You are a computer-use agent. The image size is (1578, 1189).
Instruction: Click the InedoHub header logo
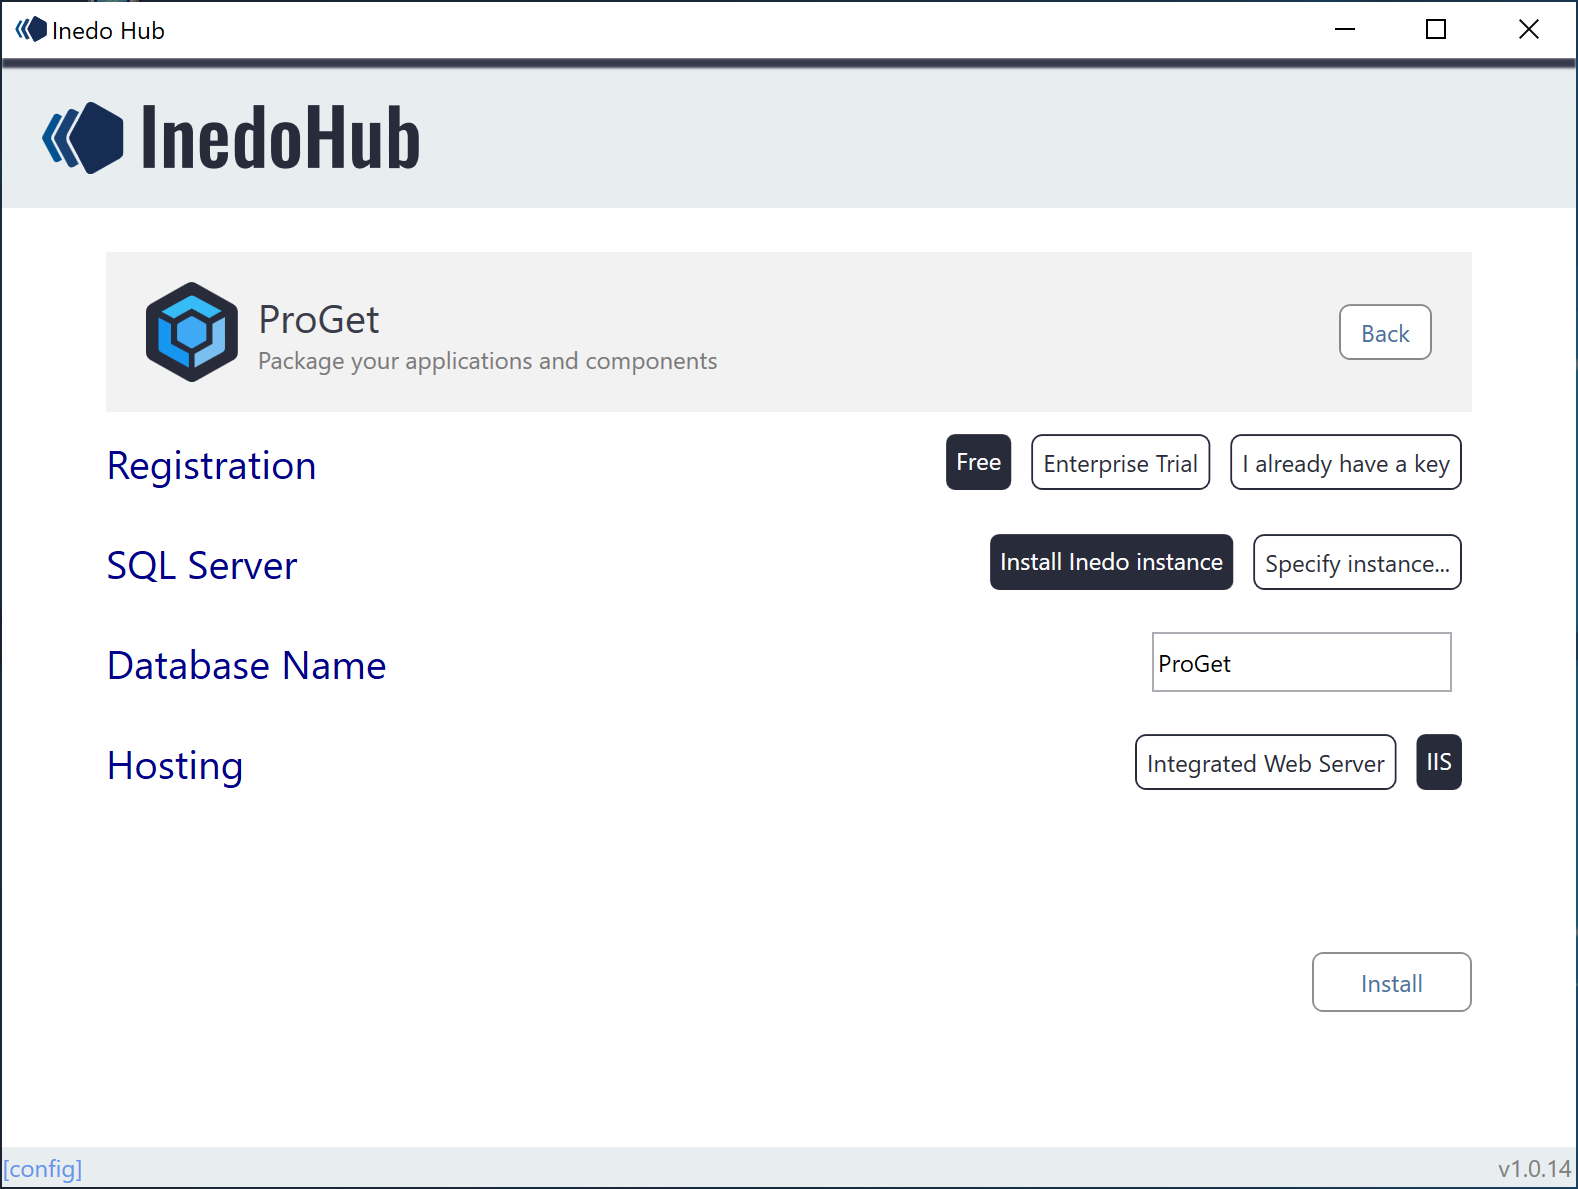[231, 138]
